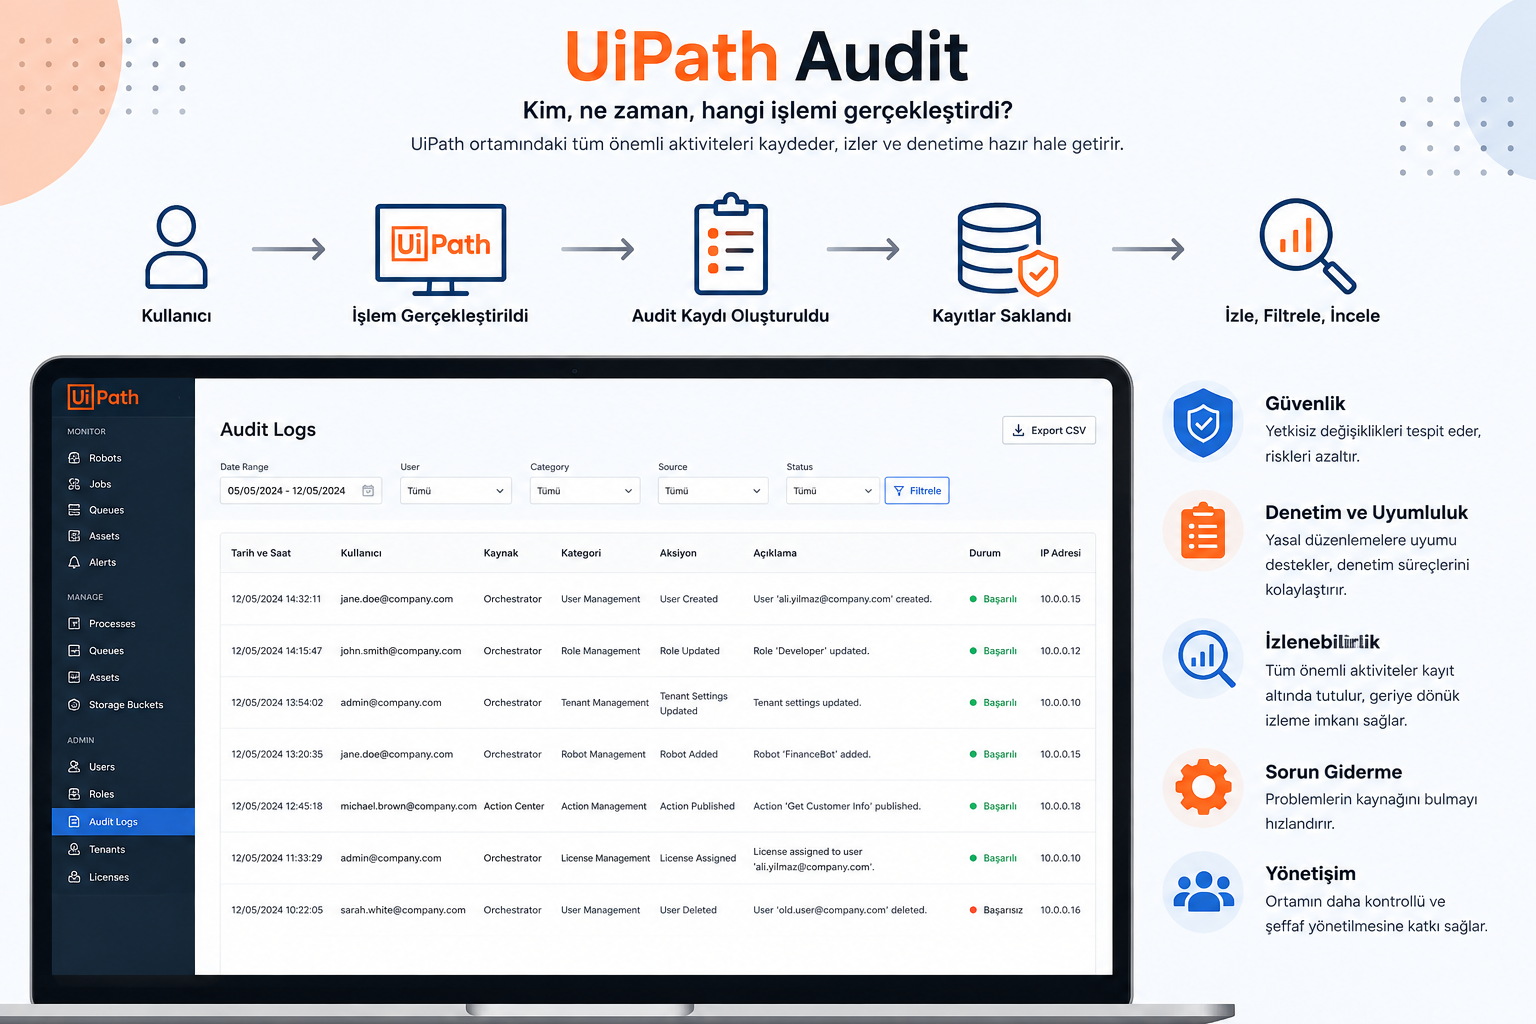Select the Users icon under ADMIN
1536x1024 pixels.
click(x=74, y=767)
